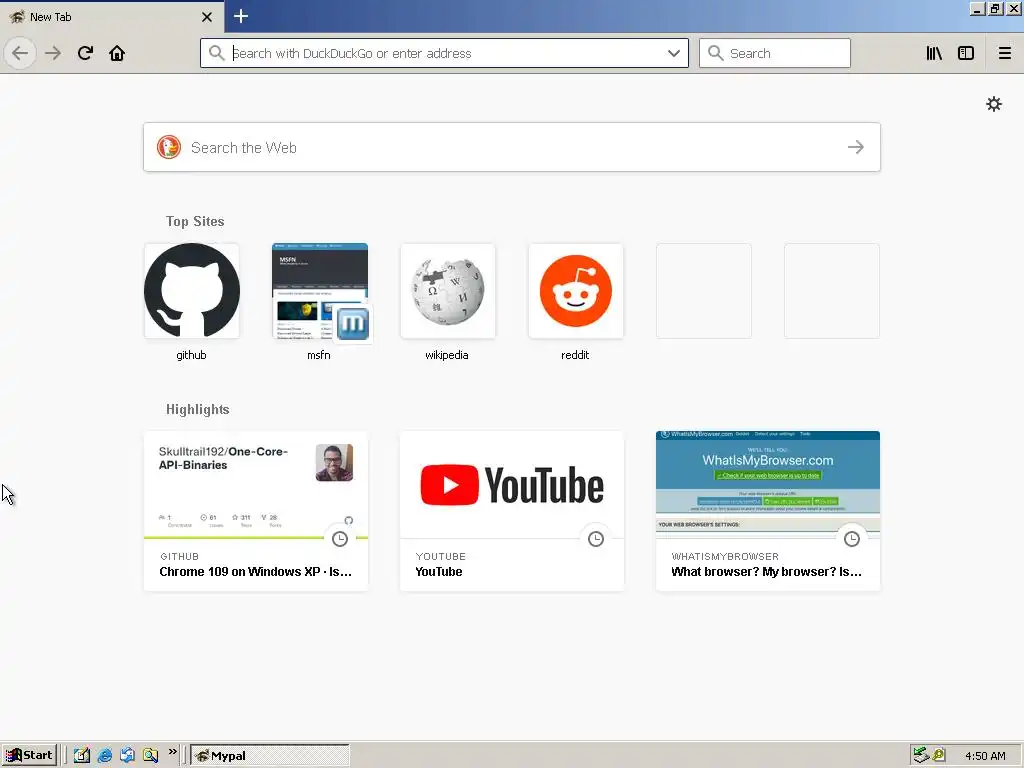The image size is (1024, 768).
Task: Focus the DuckDuckGo address bar
Action: [444, 53]
